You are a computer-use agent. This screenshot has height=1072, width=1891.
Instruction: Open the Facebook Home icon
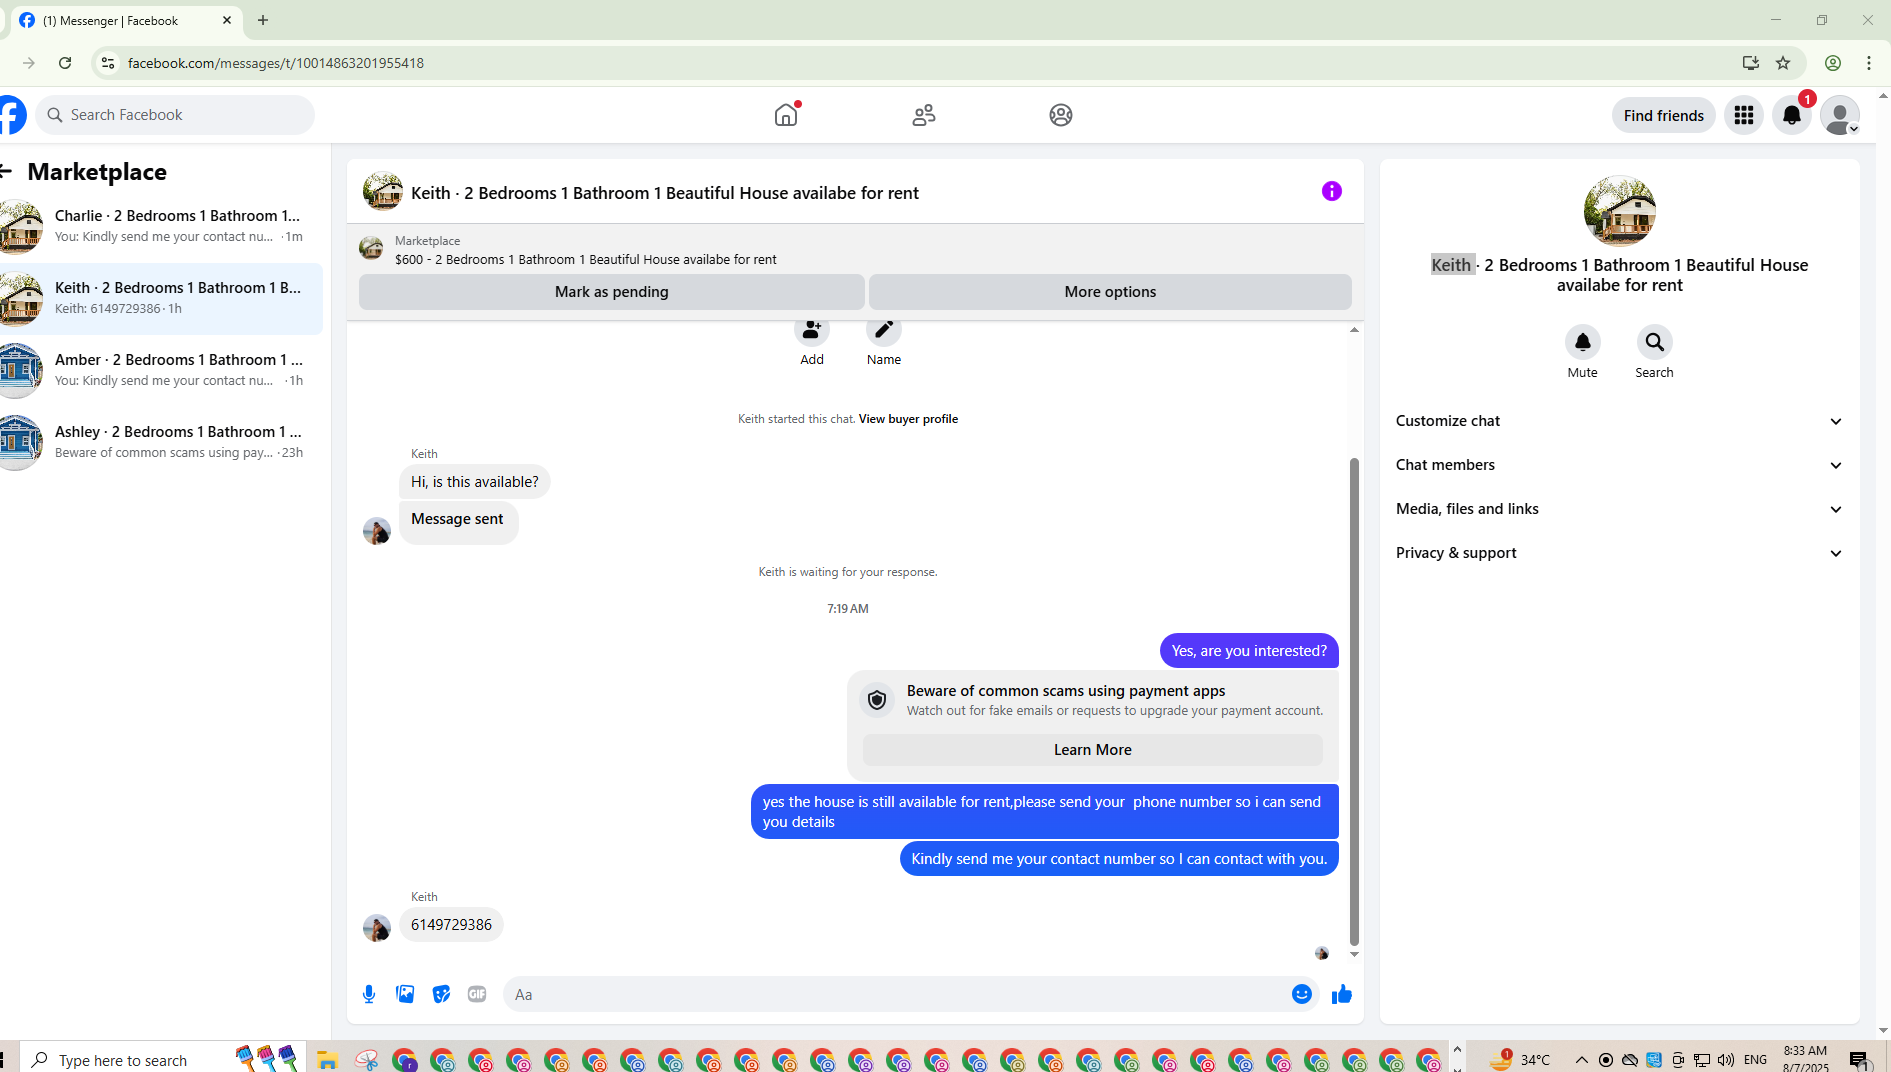click(x=786, y=115)
